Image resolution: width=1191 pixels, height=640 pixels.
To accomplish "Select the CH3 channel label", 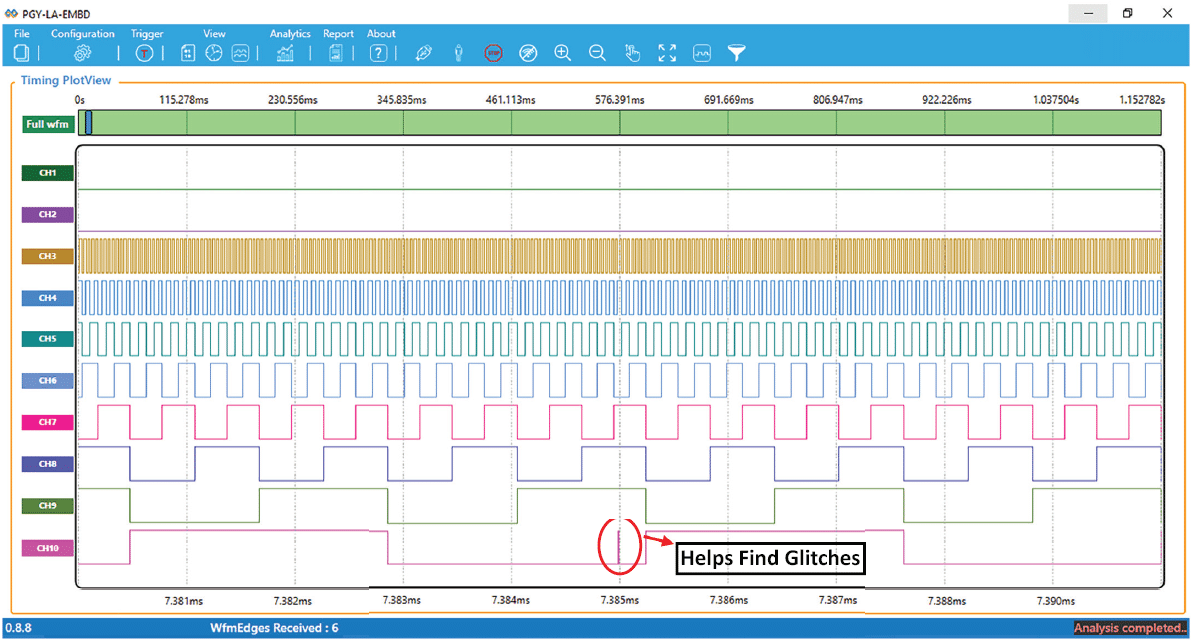I will [48, 257].
